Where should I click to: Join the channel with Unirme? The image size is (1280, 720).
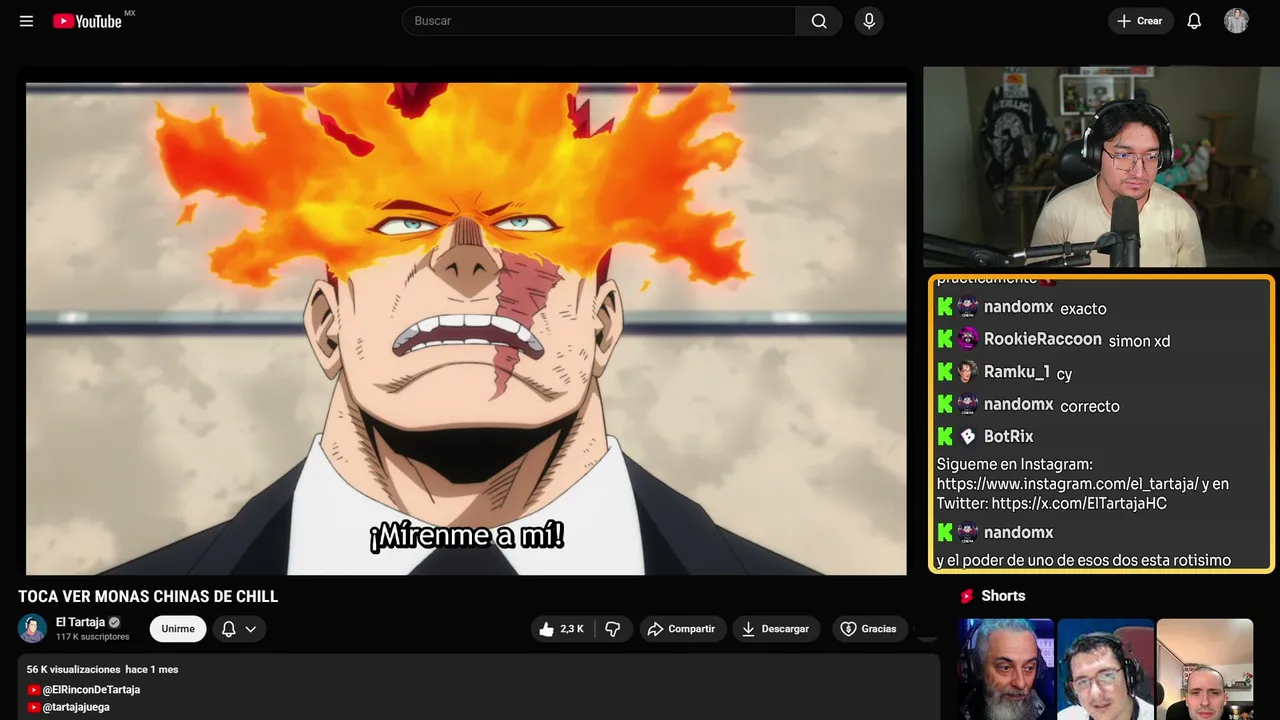coord(178,629)
